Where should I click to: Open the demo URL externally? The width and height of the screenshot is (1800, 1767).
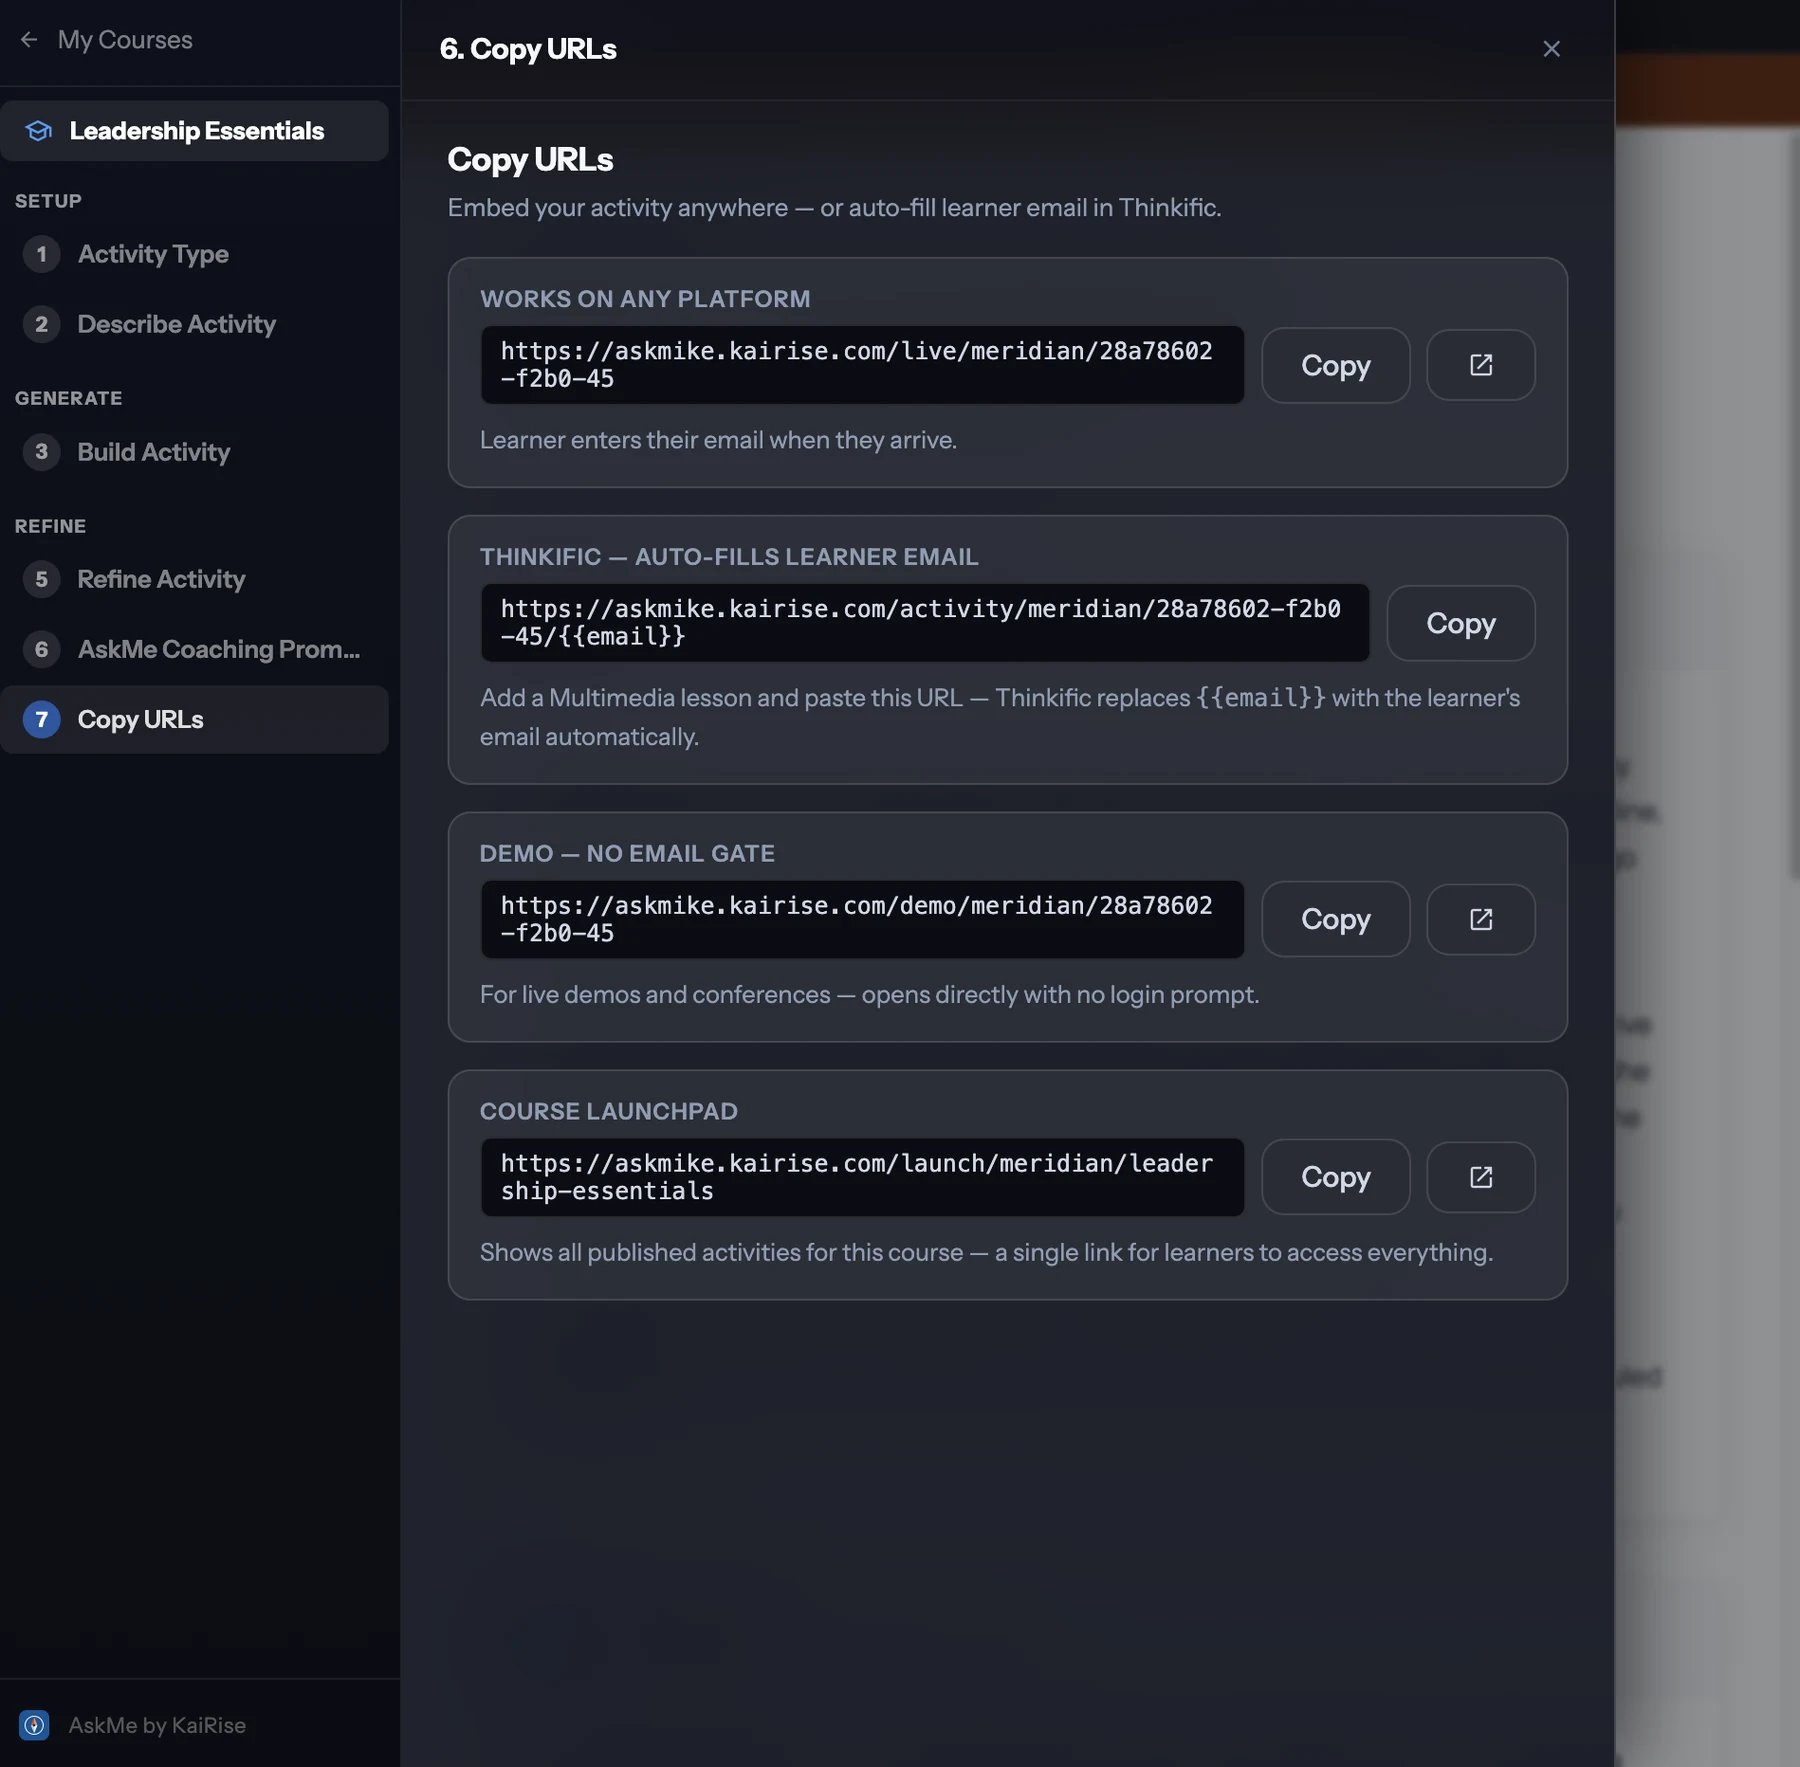[x=1480, y=919]
